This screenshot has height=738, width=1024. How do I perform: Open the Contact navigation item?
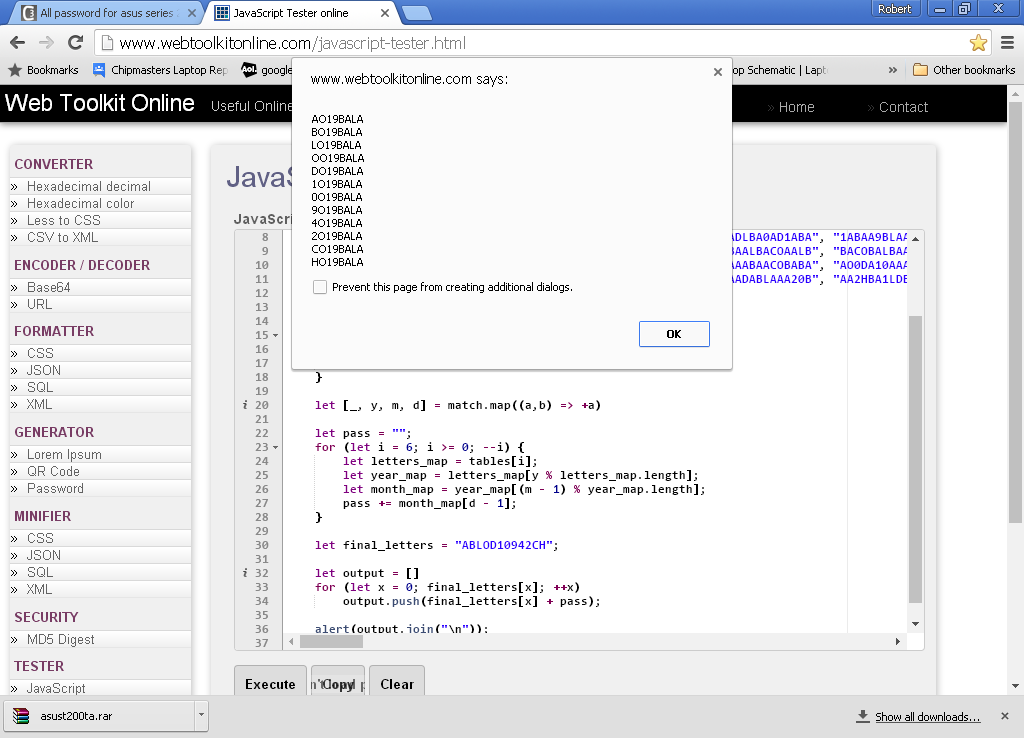[x=902, y=107]
